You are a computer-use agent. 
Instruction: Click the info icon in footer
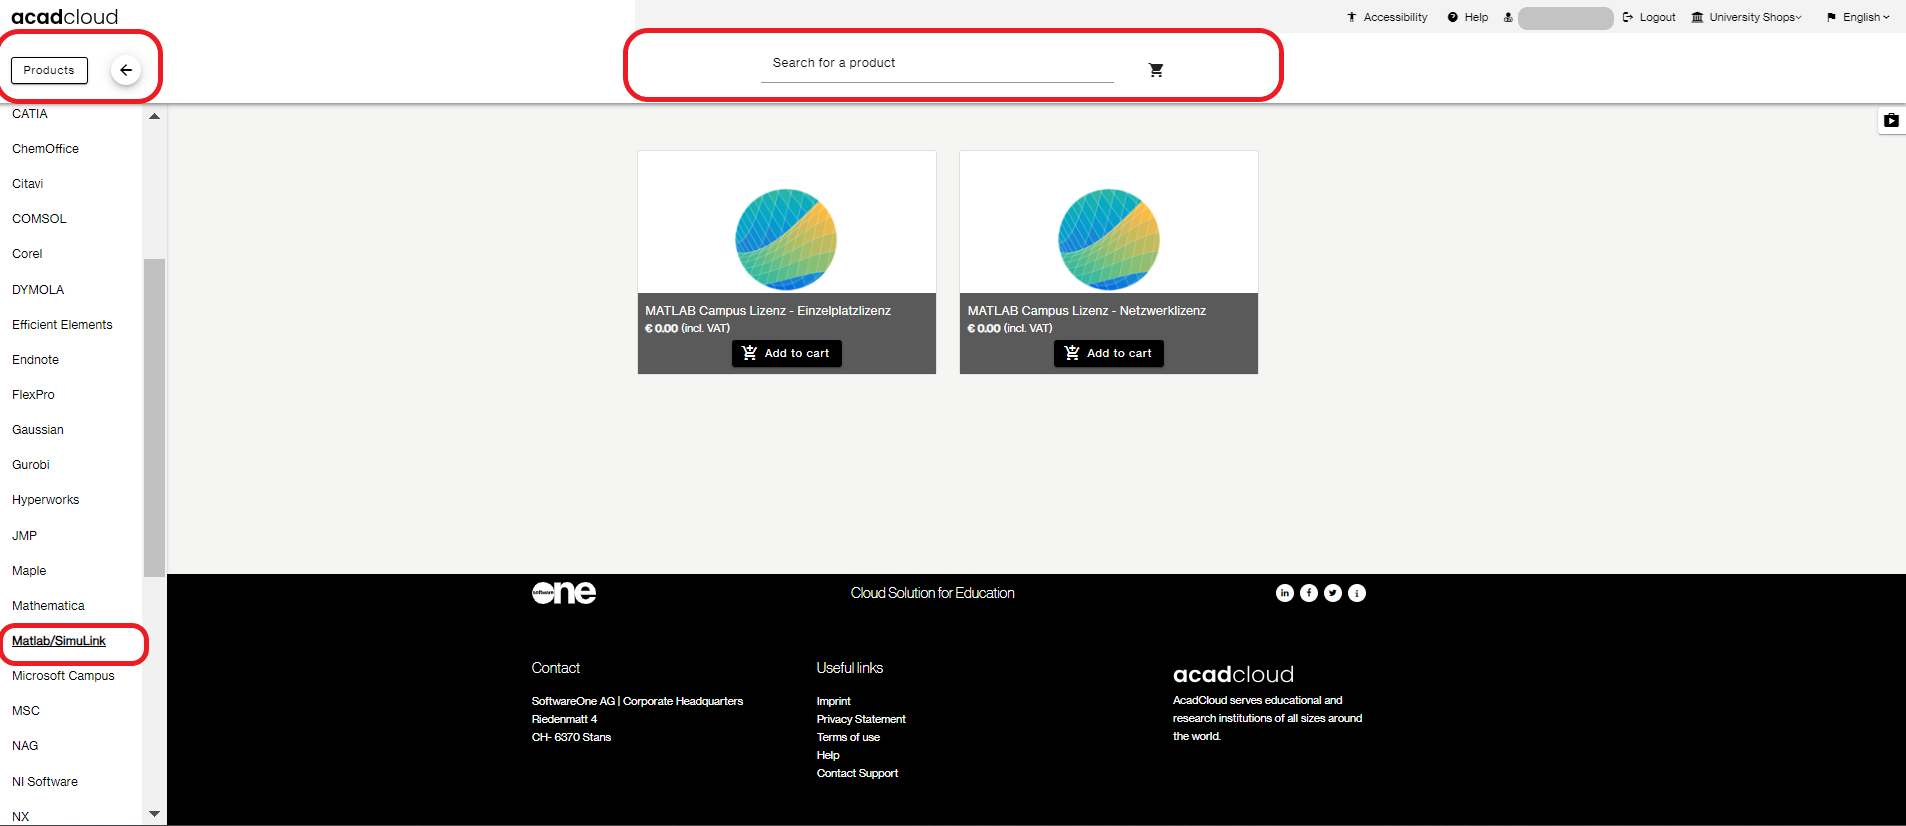pyautogui.click(x=1357, y=593)
